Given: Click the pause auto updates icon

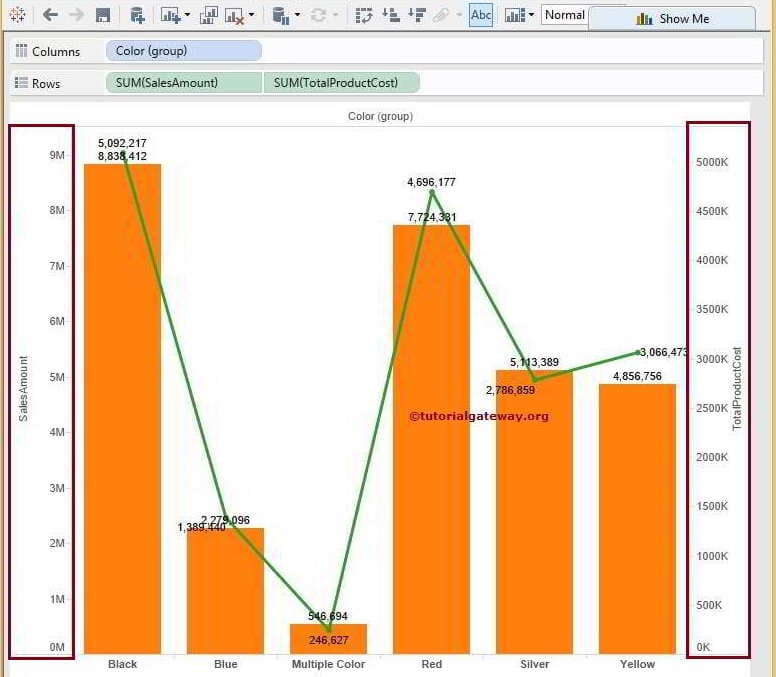Looking at the screenshot, I should coord(281,16).
